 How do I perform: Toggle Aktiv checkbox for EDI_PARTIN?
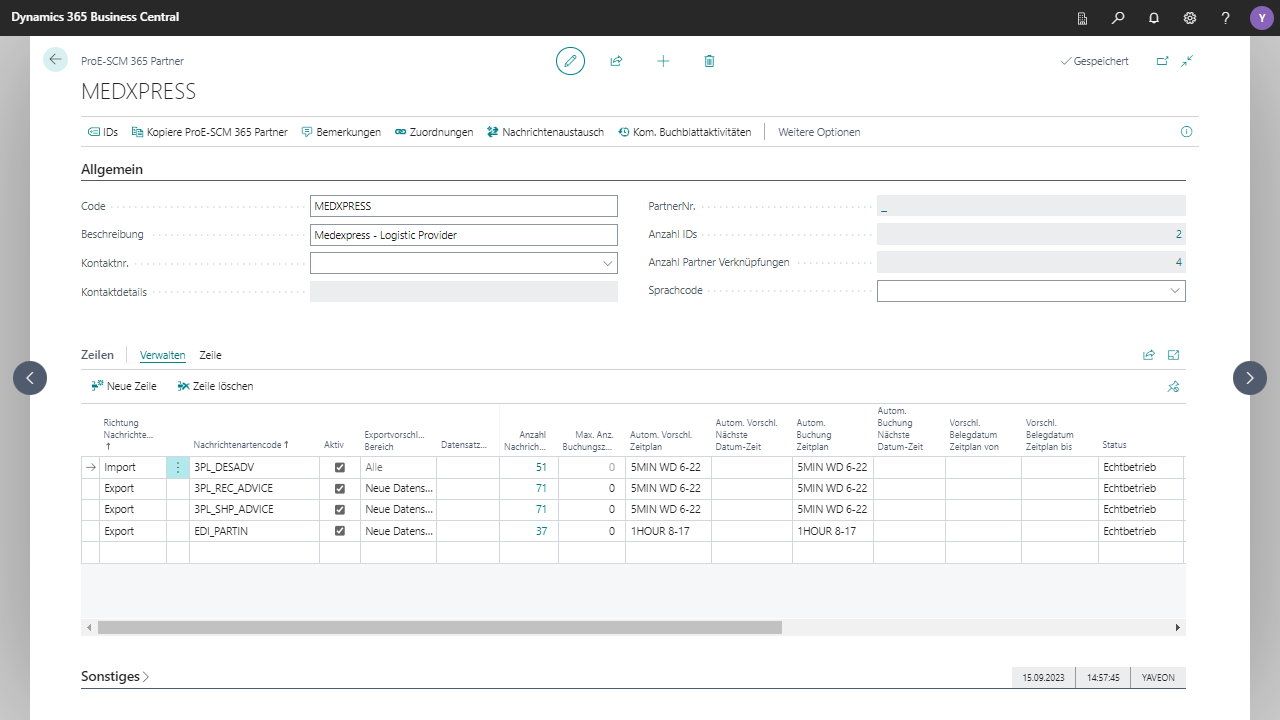[x=340, y=531]
